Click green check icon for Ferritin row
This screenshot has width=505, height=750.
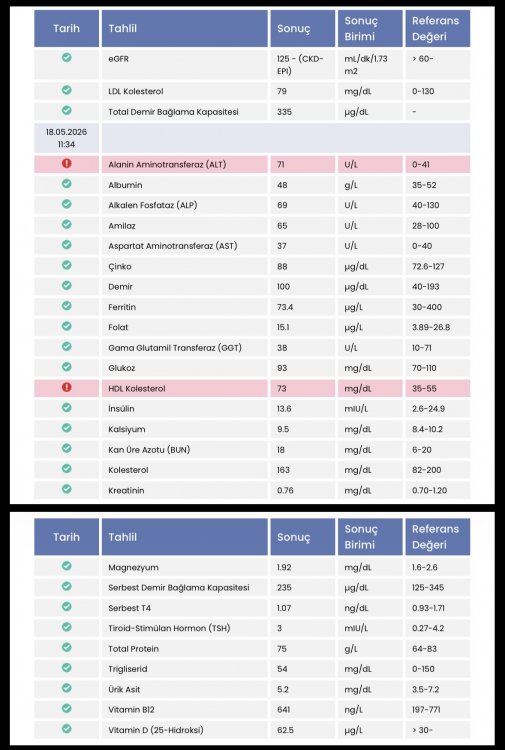(66, 306)
